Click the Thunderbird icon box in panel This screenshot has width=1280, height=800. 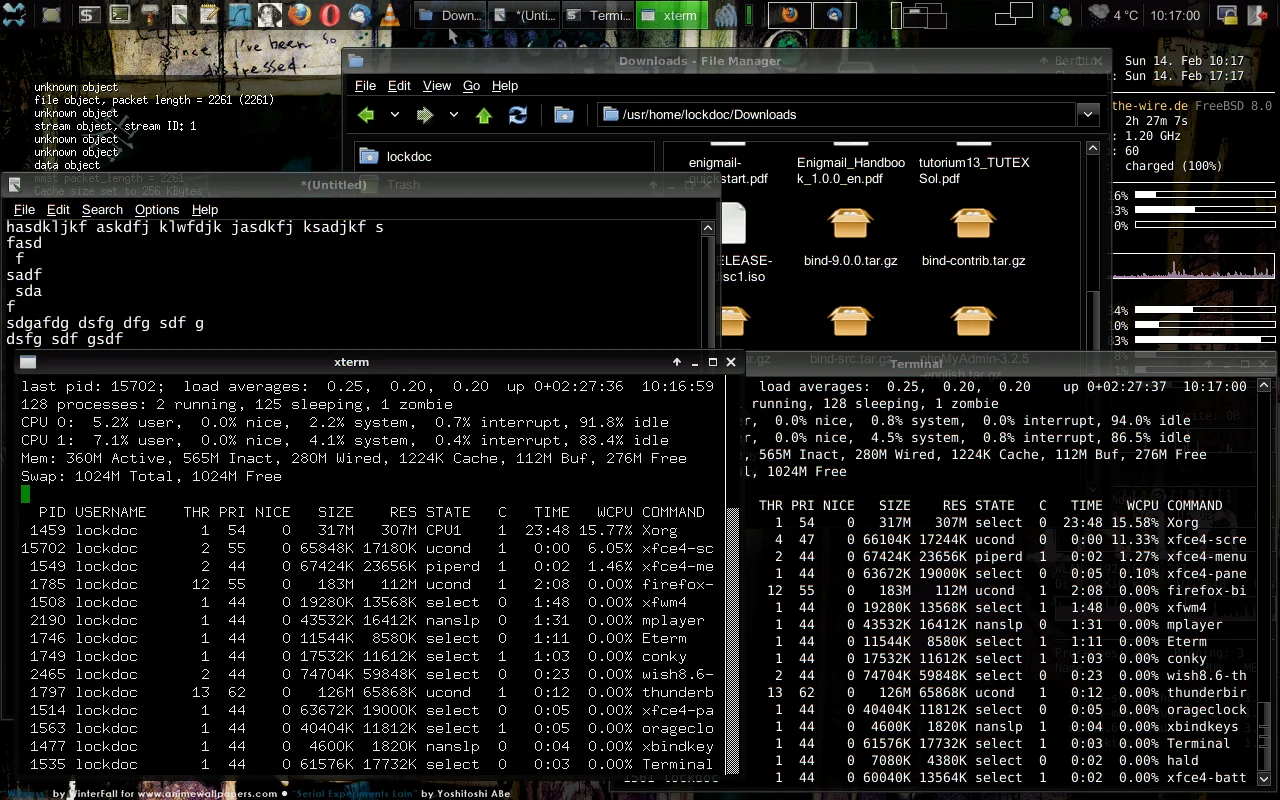(x=834, y=15)
